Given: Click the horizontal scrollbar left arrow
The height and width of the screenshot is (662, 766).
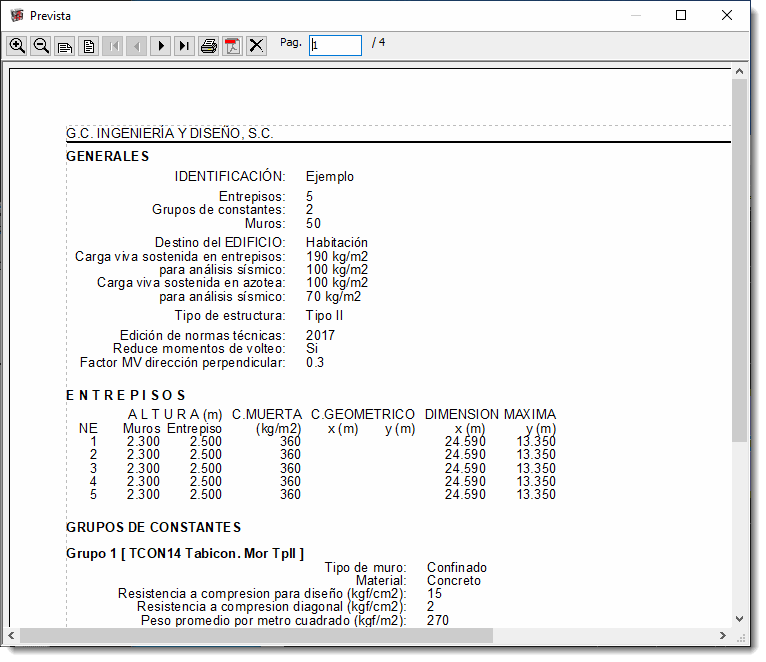Looking at the screenshot, I should point(13,636).
